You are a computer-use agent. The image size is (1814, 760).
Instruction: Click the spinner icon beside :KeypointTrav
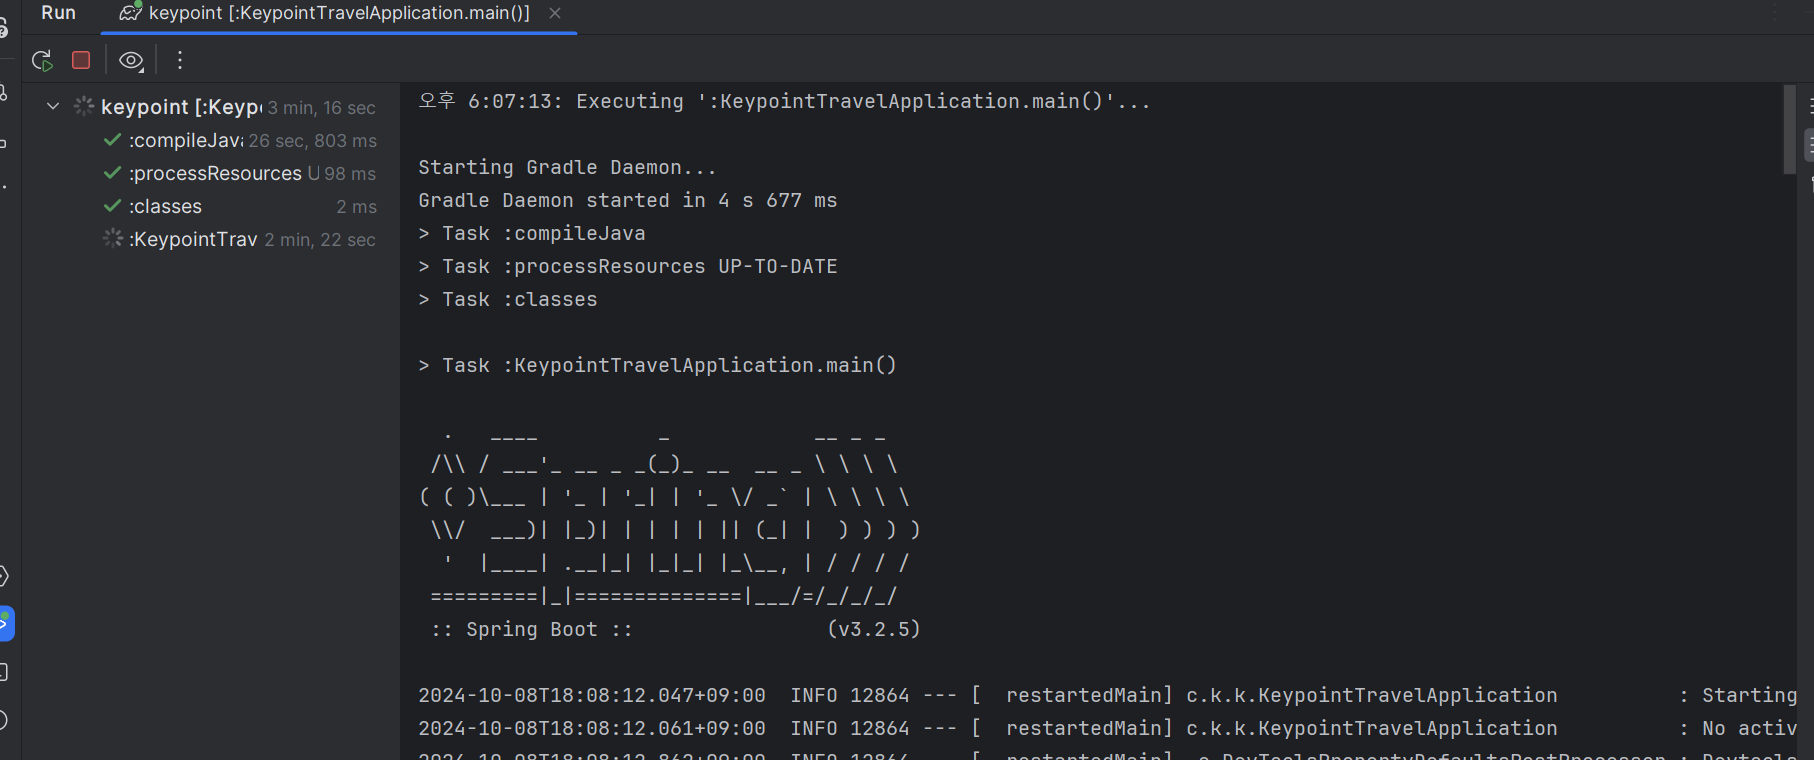(x=113, y=238)
